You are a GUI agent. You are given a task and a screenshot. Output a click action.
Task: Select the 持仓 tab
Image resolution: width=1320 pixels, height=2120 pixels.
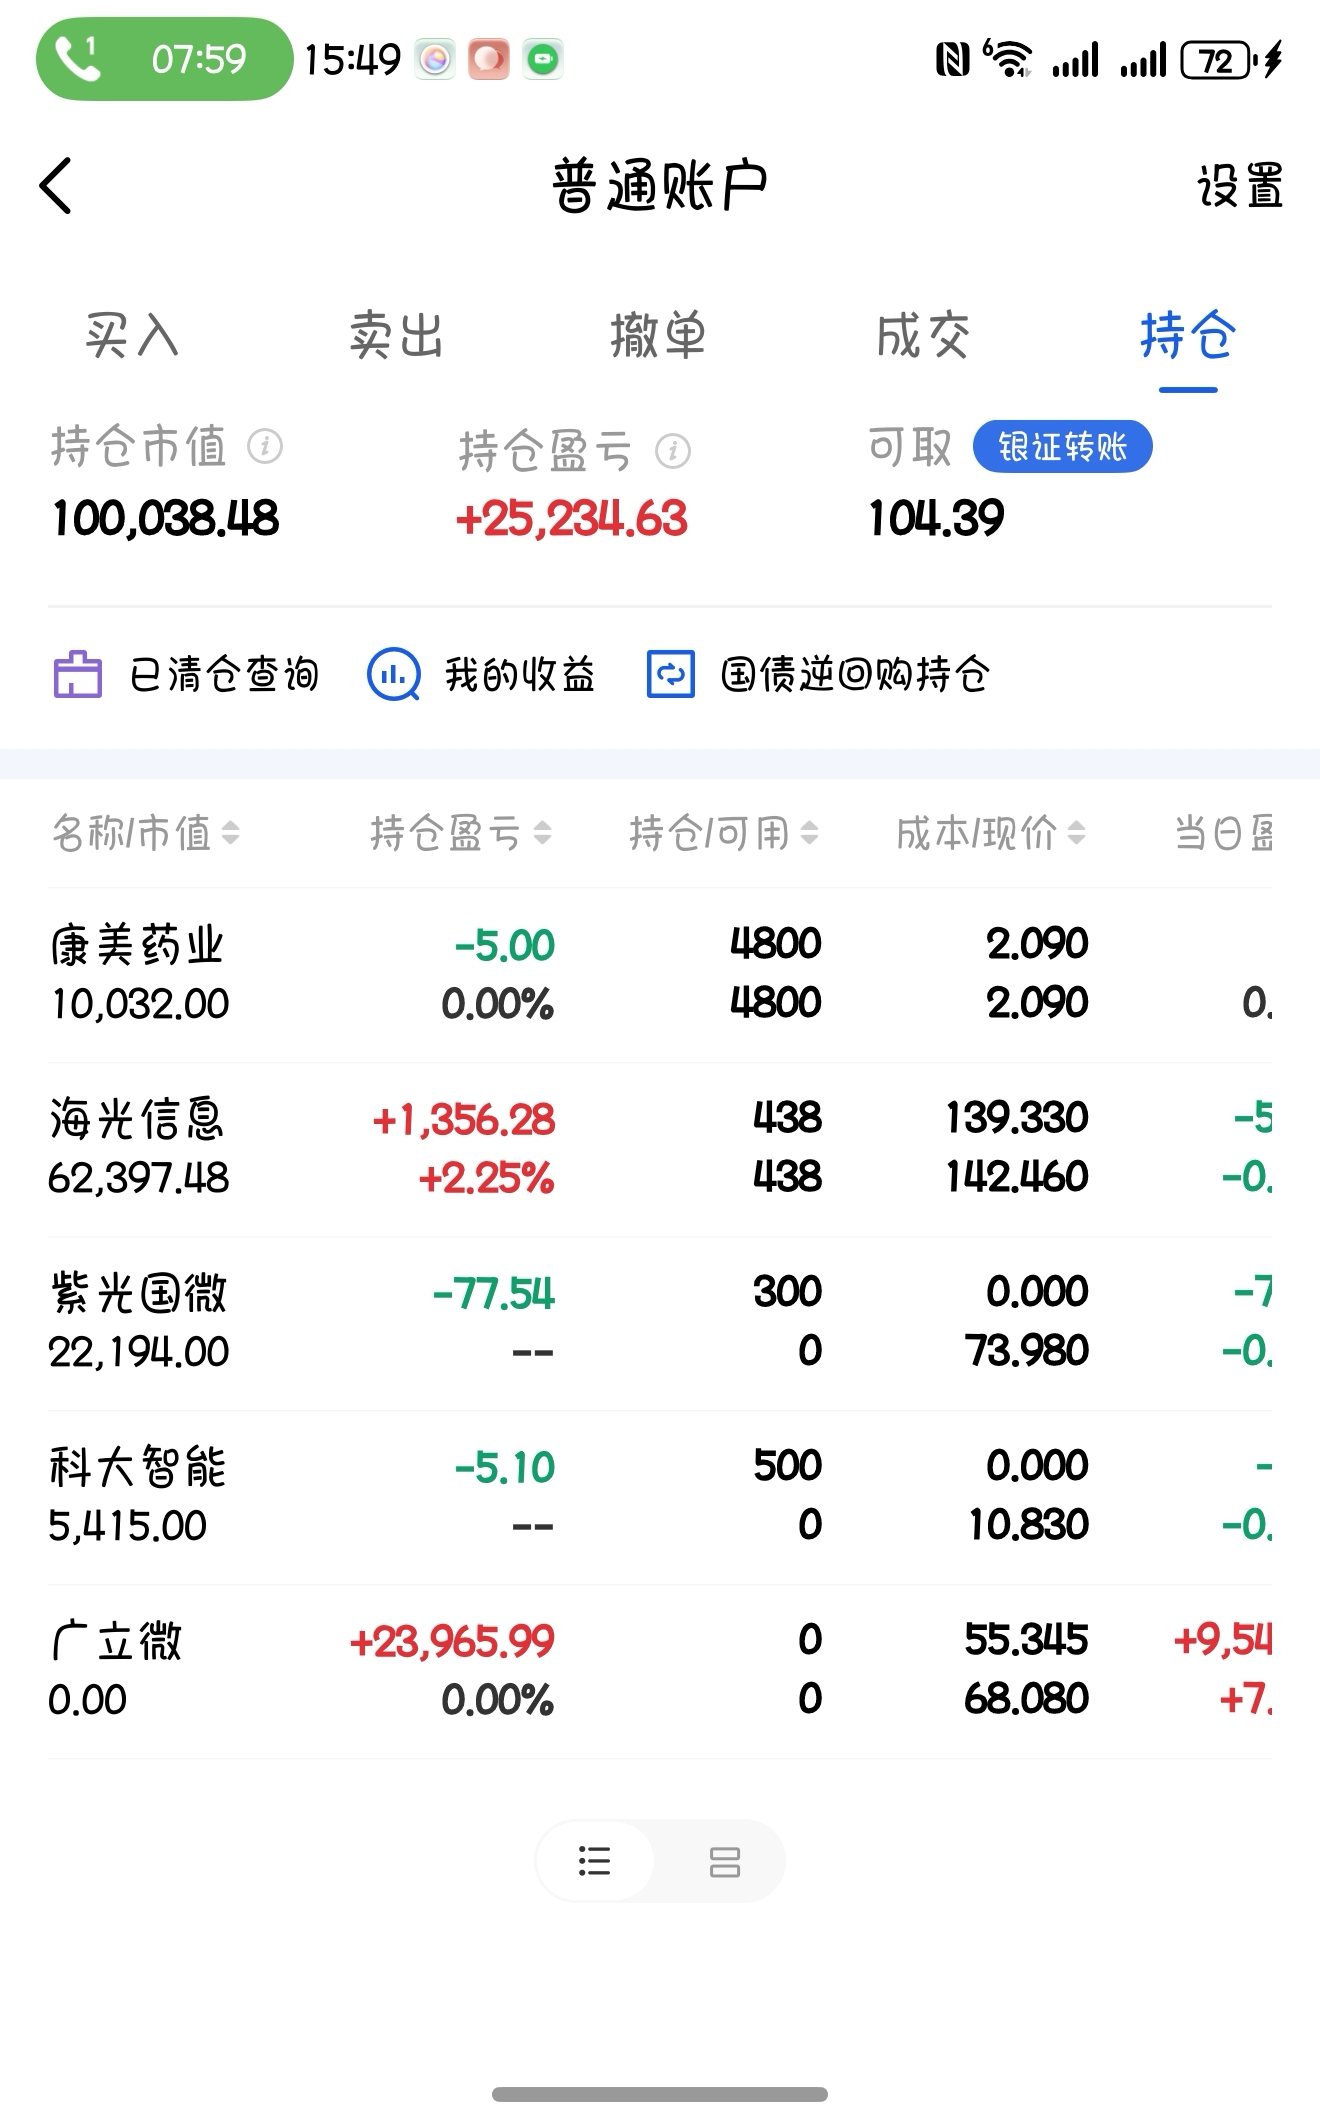click(1188, 335)
